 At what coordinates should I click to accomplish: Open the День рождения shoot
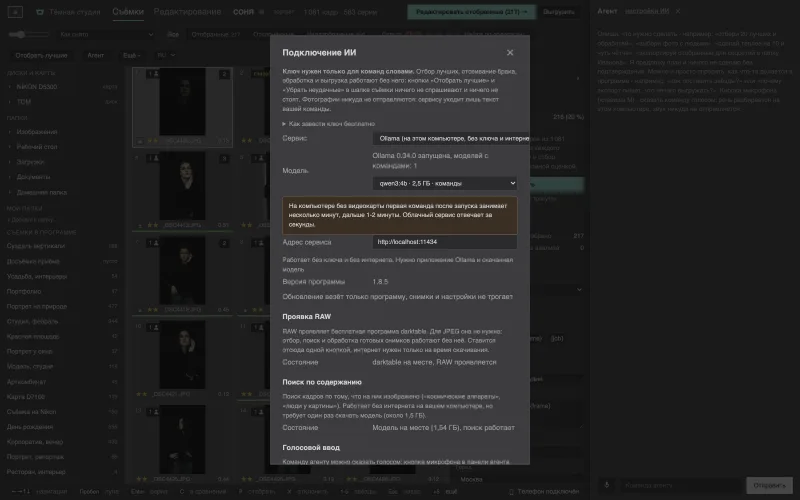61,427
